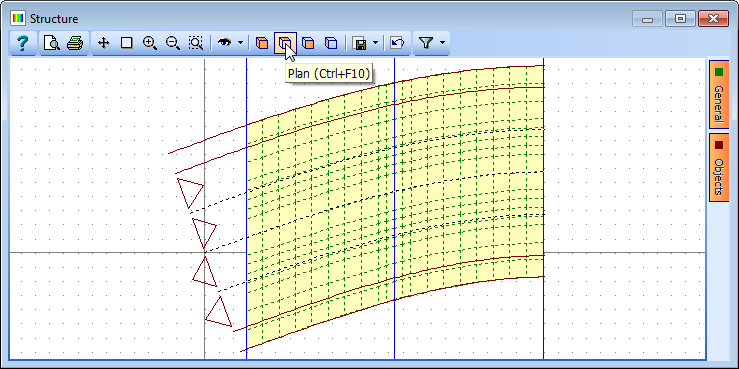Click the bottom red triangle support symbol

[219, 312]
